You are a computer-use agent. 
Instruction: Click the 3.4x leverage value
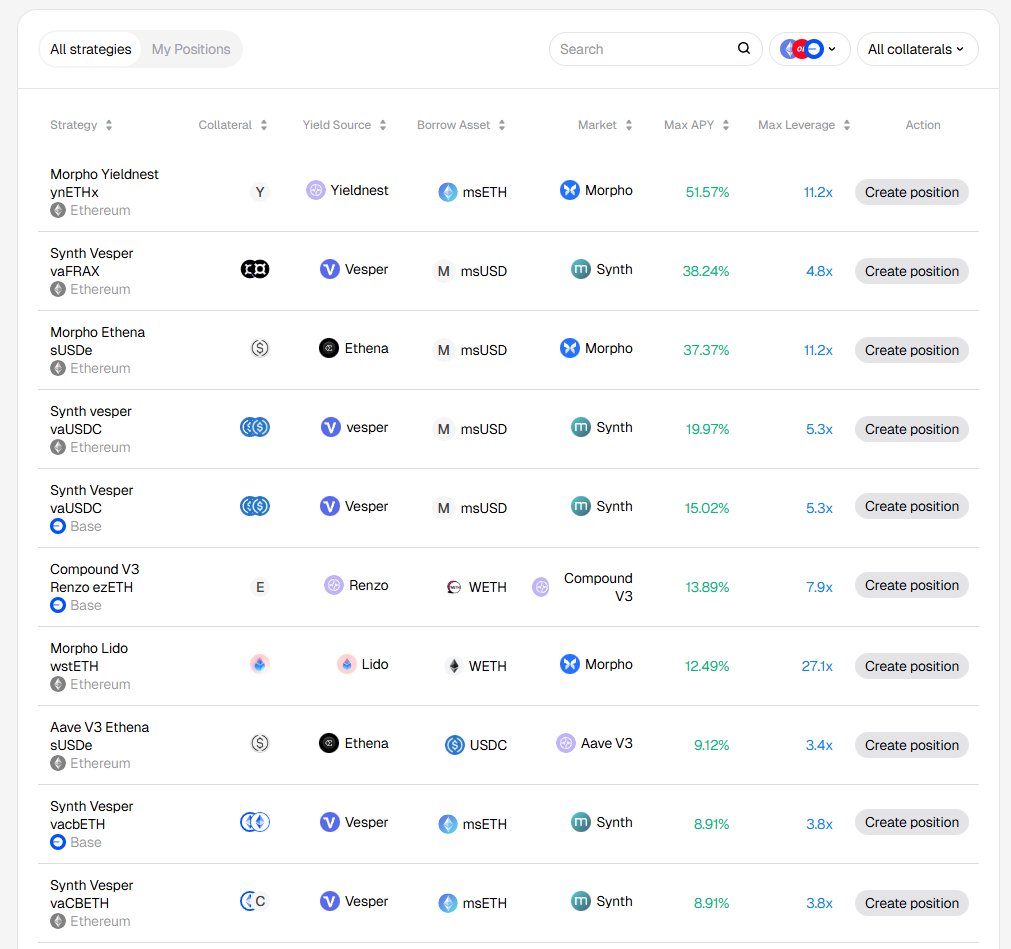(819, 745)
